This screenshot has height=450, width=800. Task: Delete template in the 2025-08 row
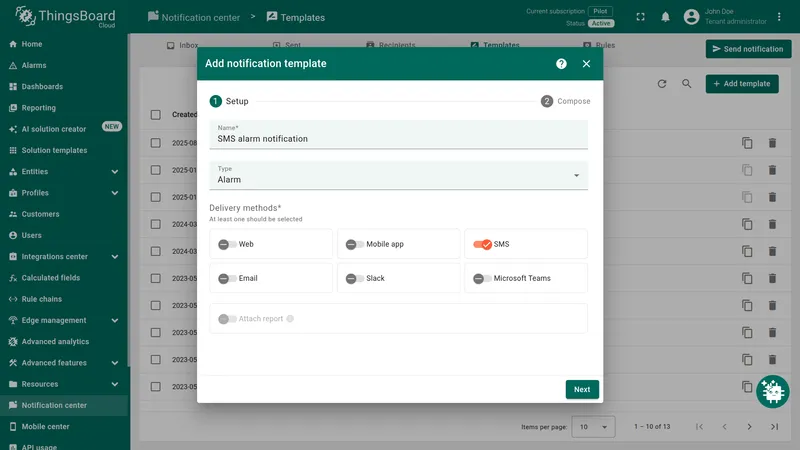(x=772, y=143)
